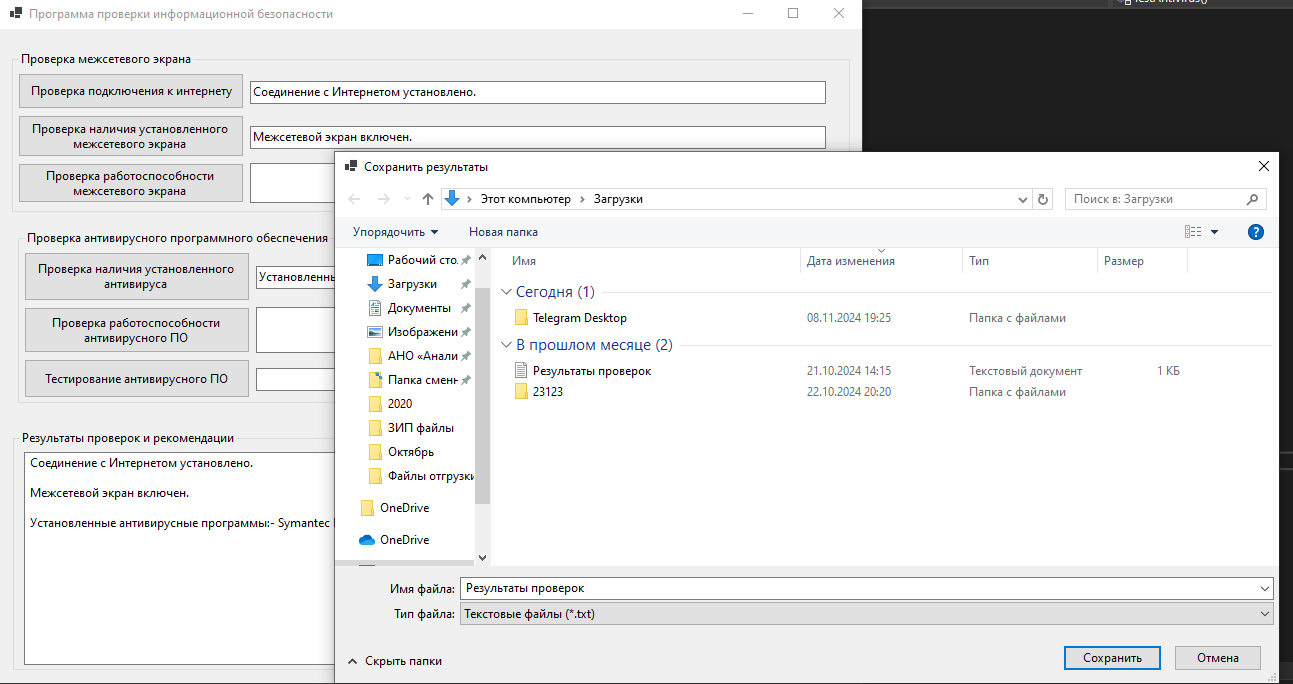Change view layout icon in toolbar

tap(1193, 232)
